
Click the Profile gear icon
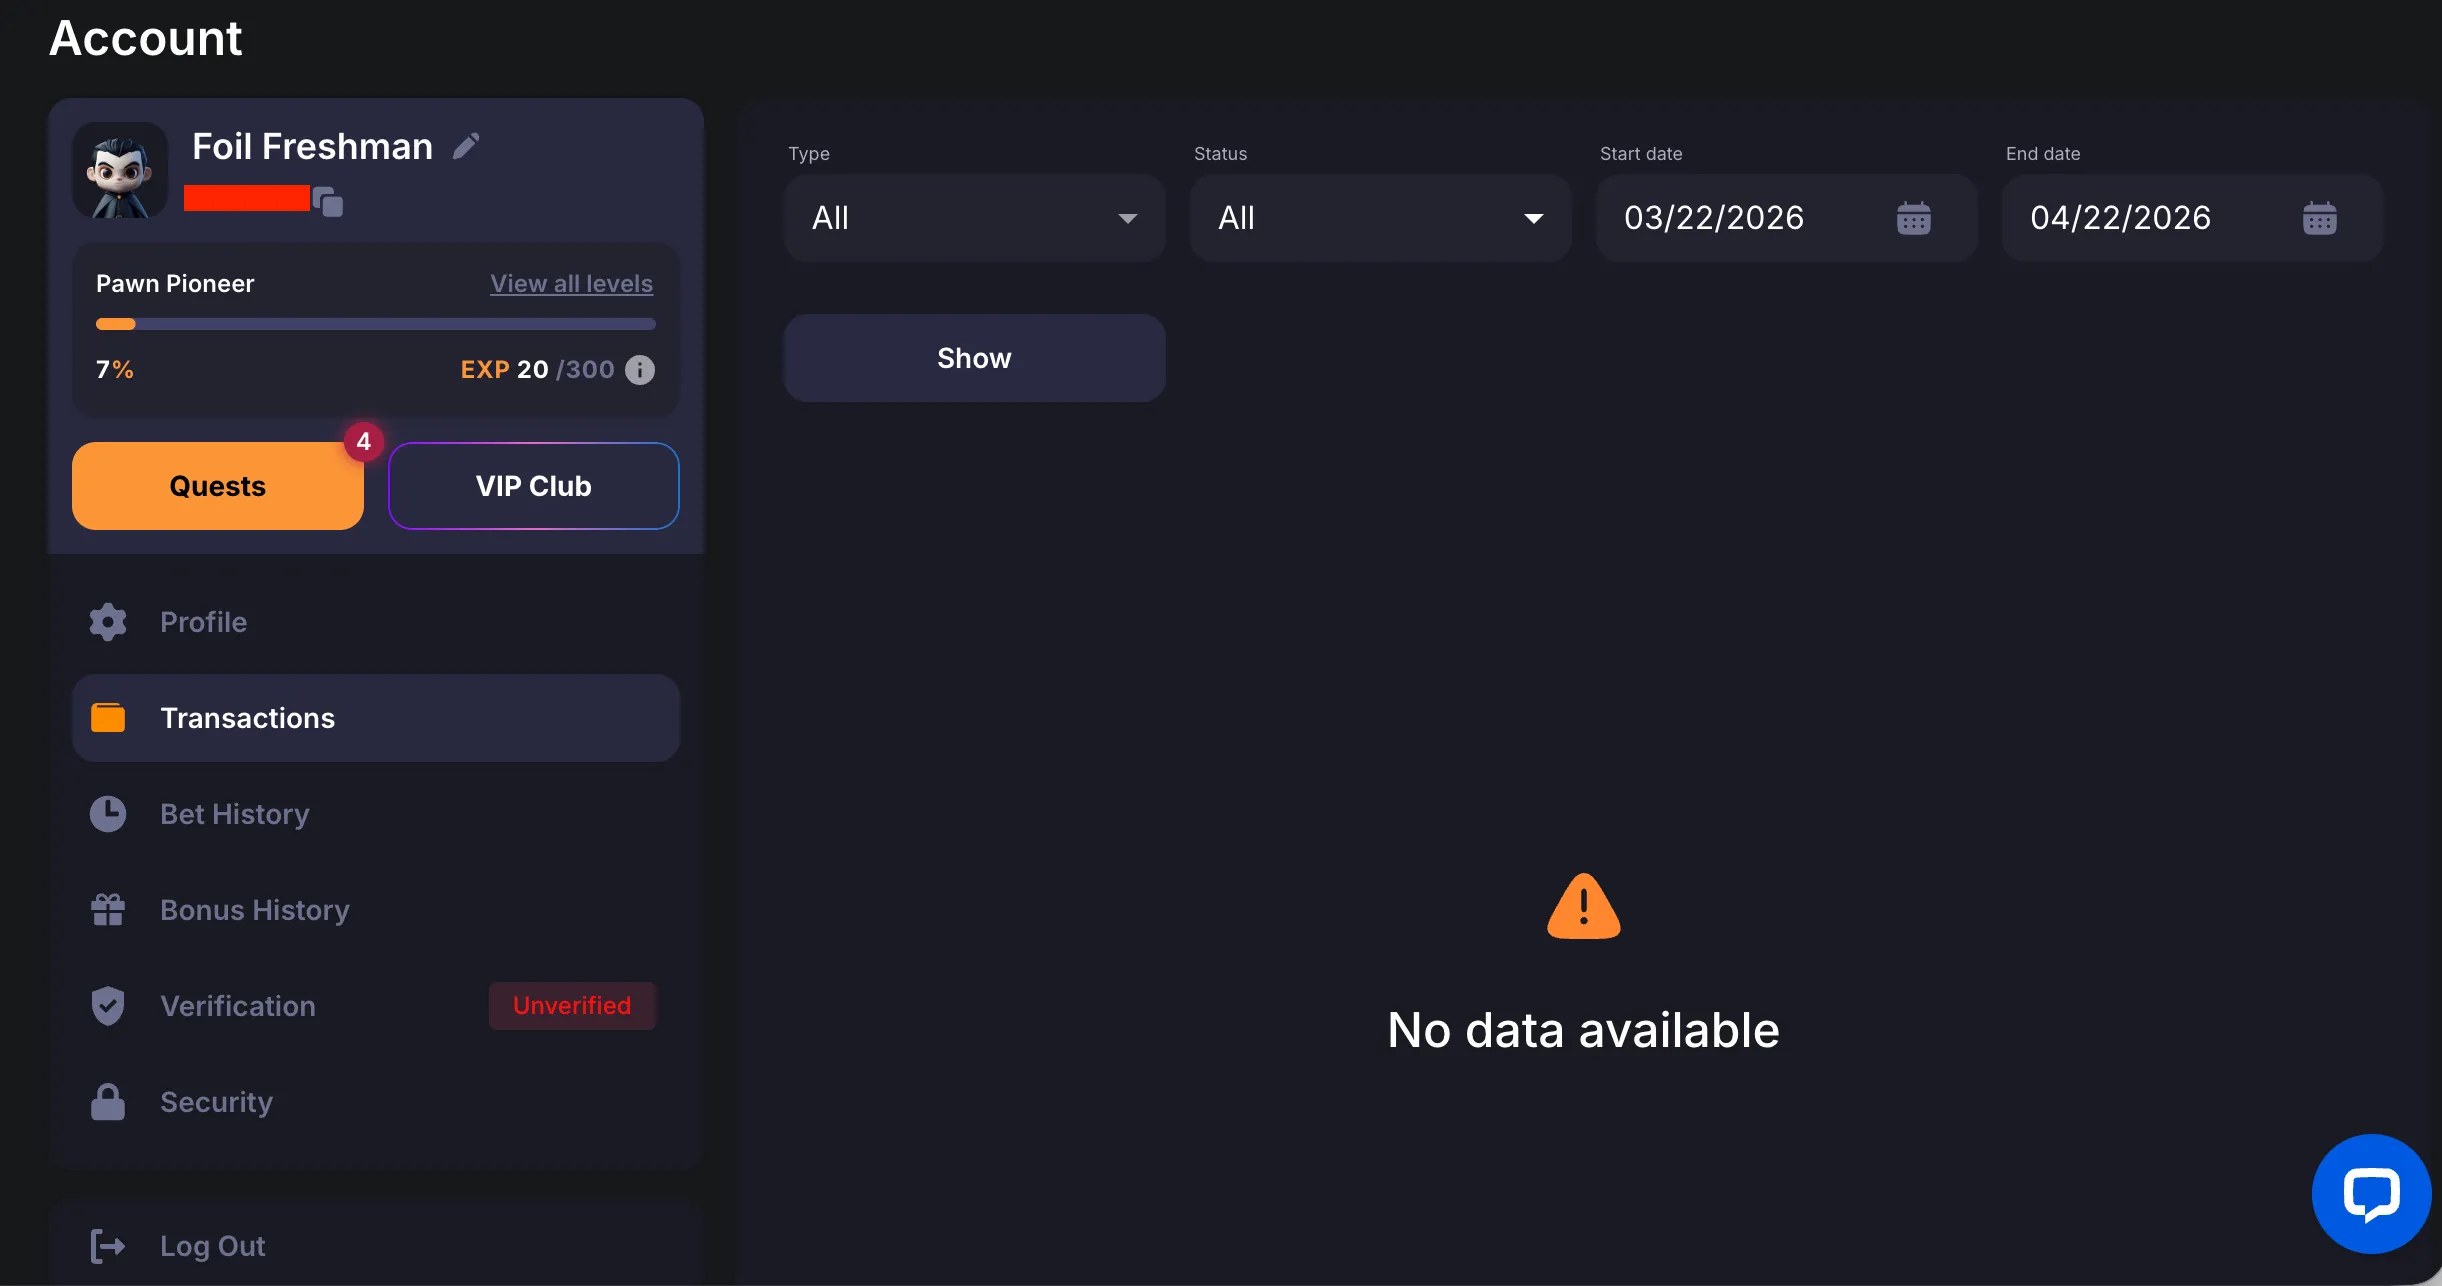pyautogui.click(x=108, y=622)
